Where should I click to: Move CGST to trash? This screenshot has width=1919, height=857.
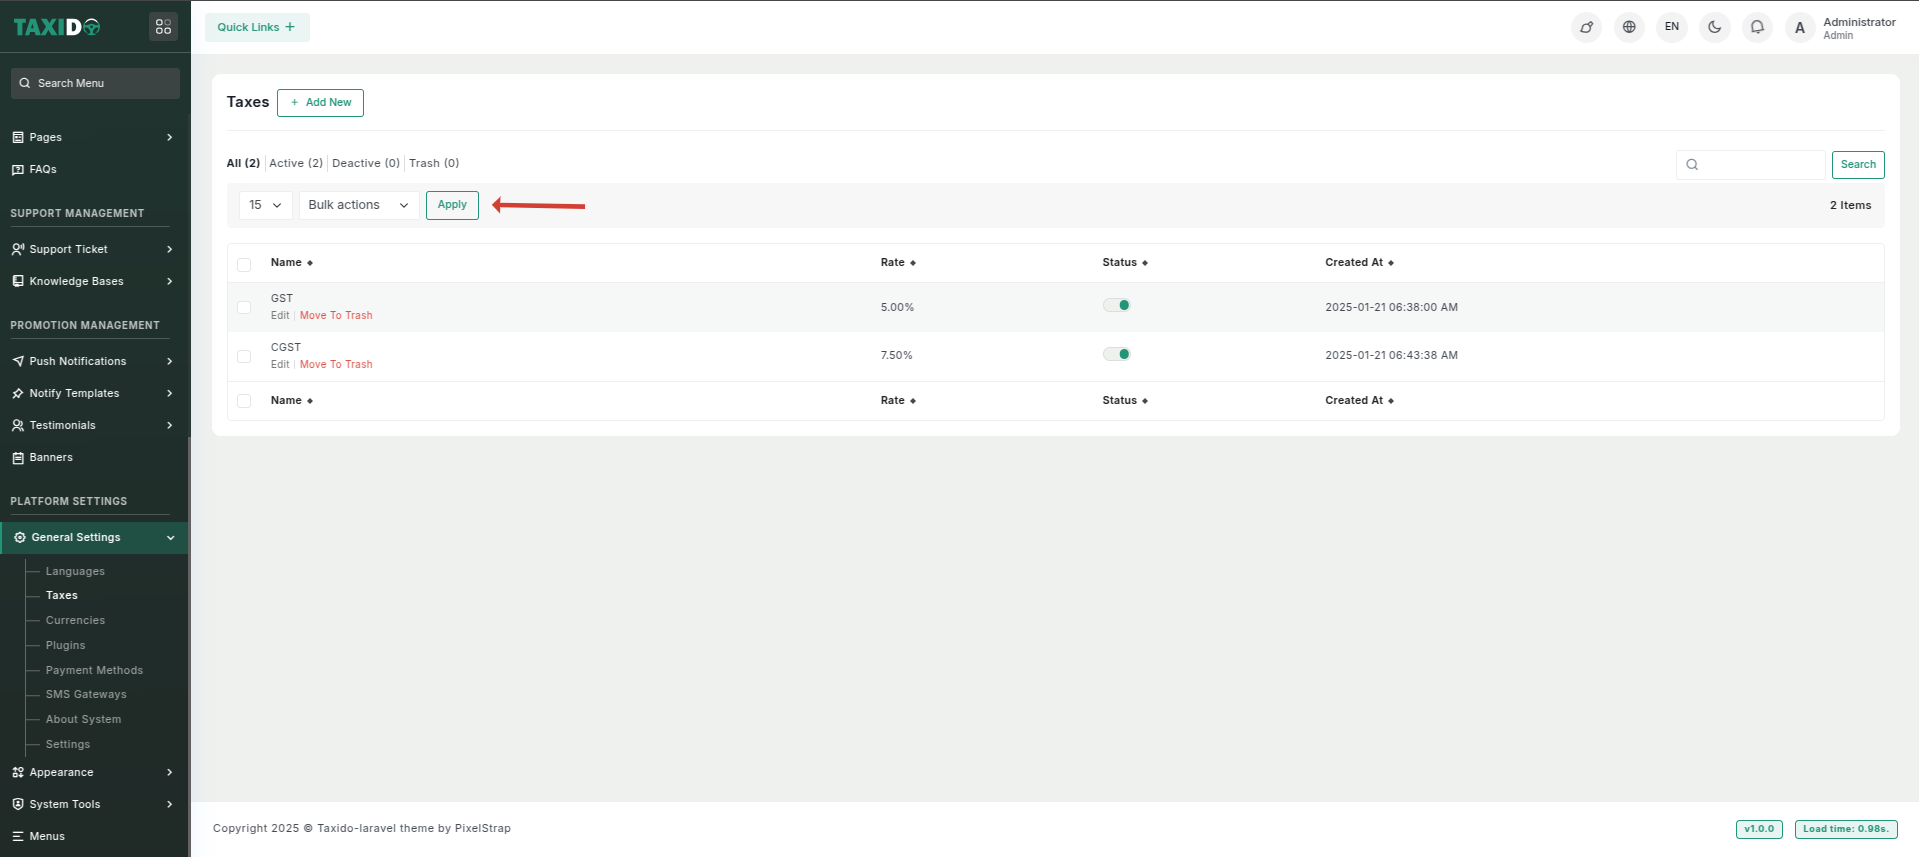point(336,365)
